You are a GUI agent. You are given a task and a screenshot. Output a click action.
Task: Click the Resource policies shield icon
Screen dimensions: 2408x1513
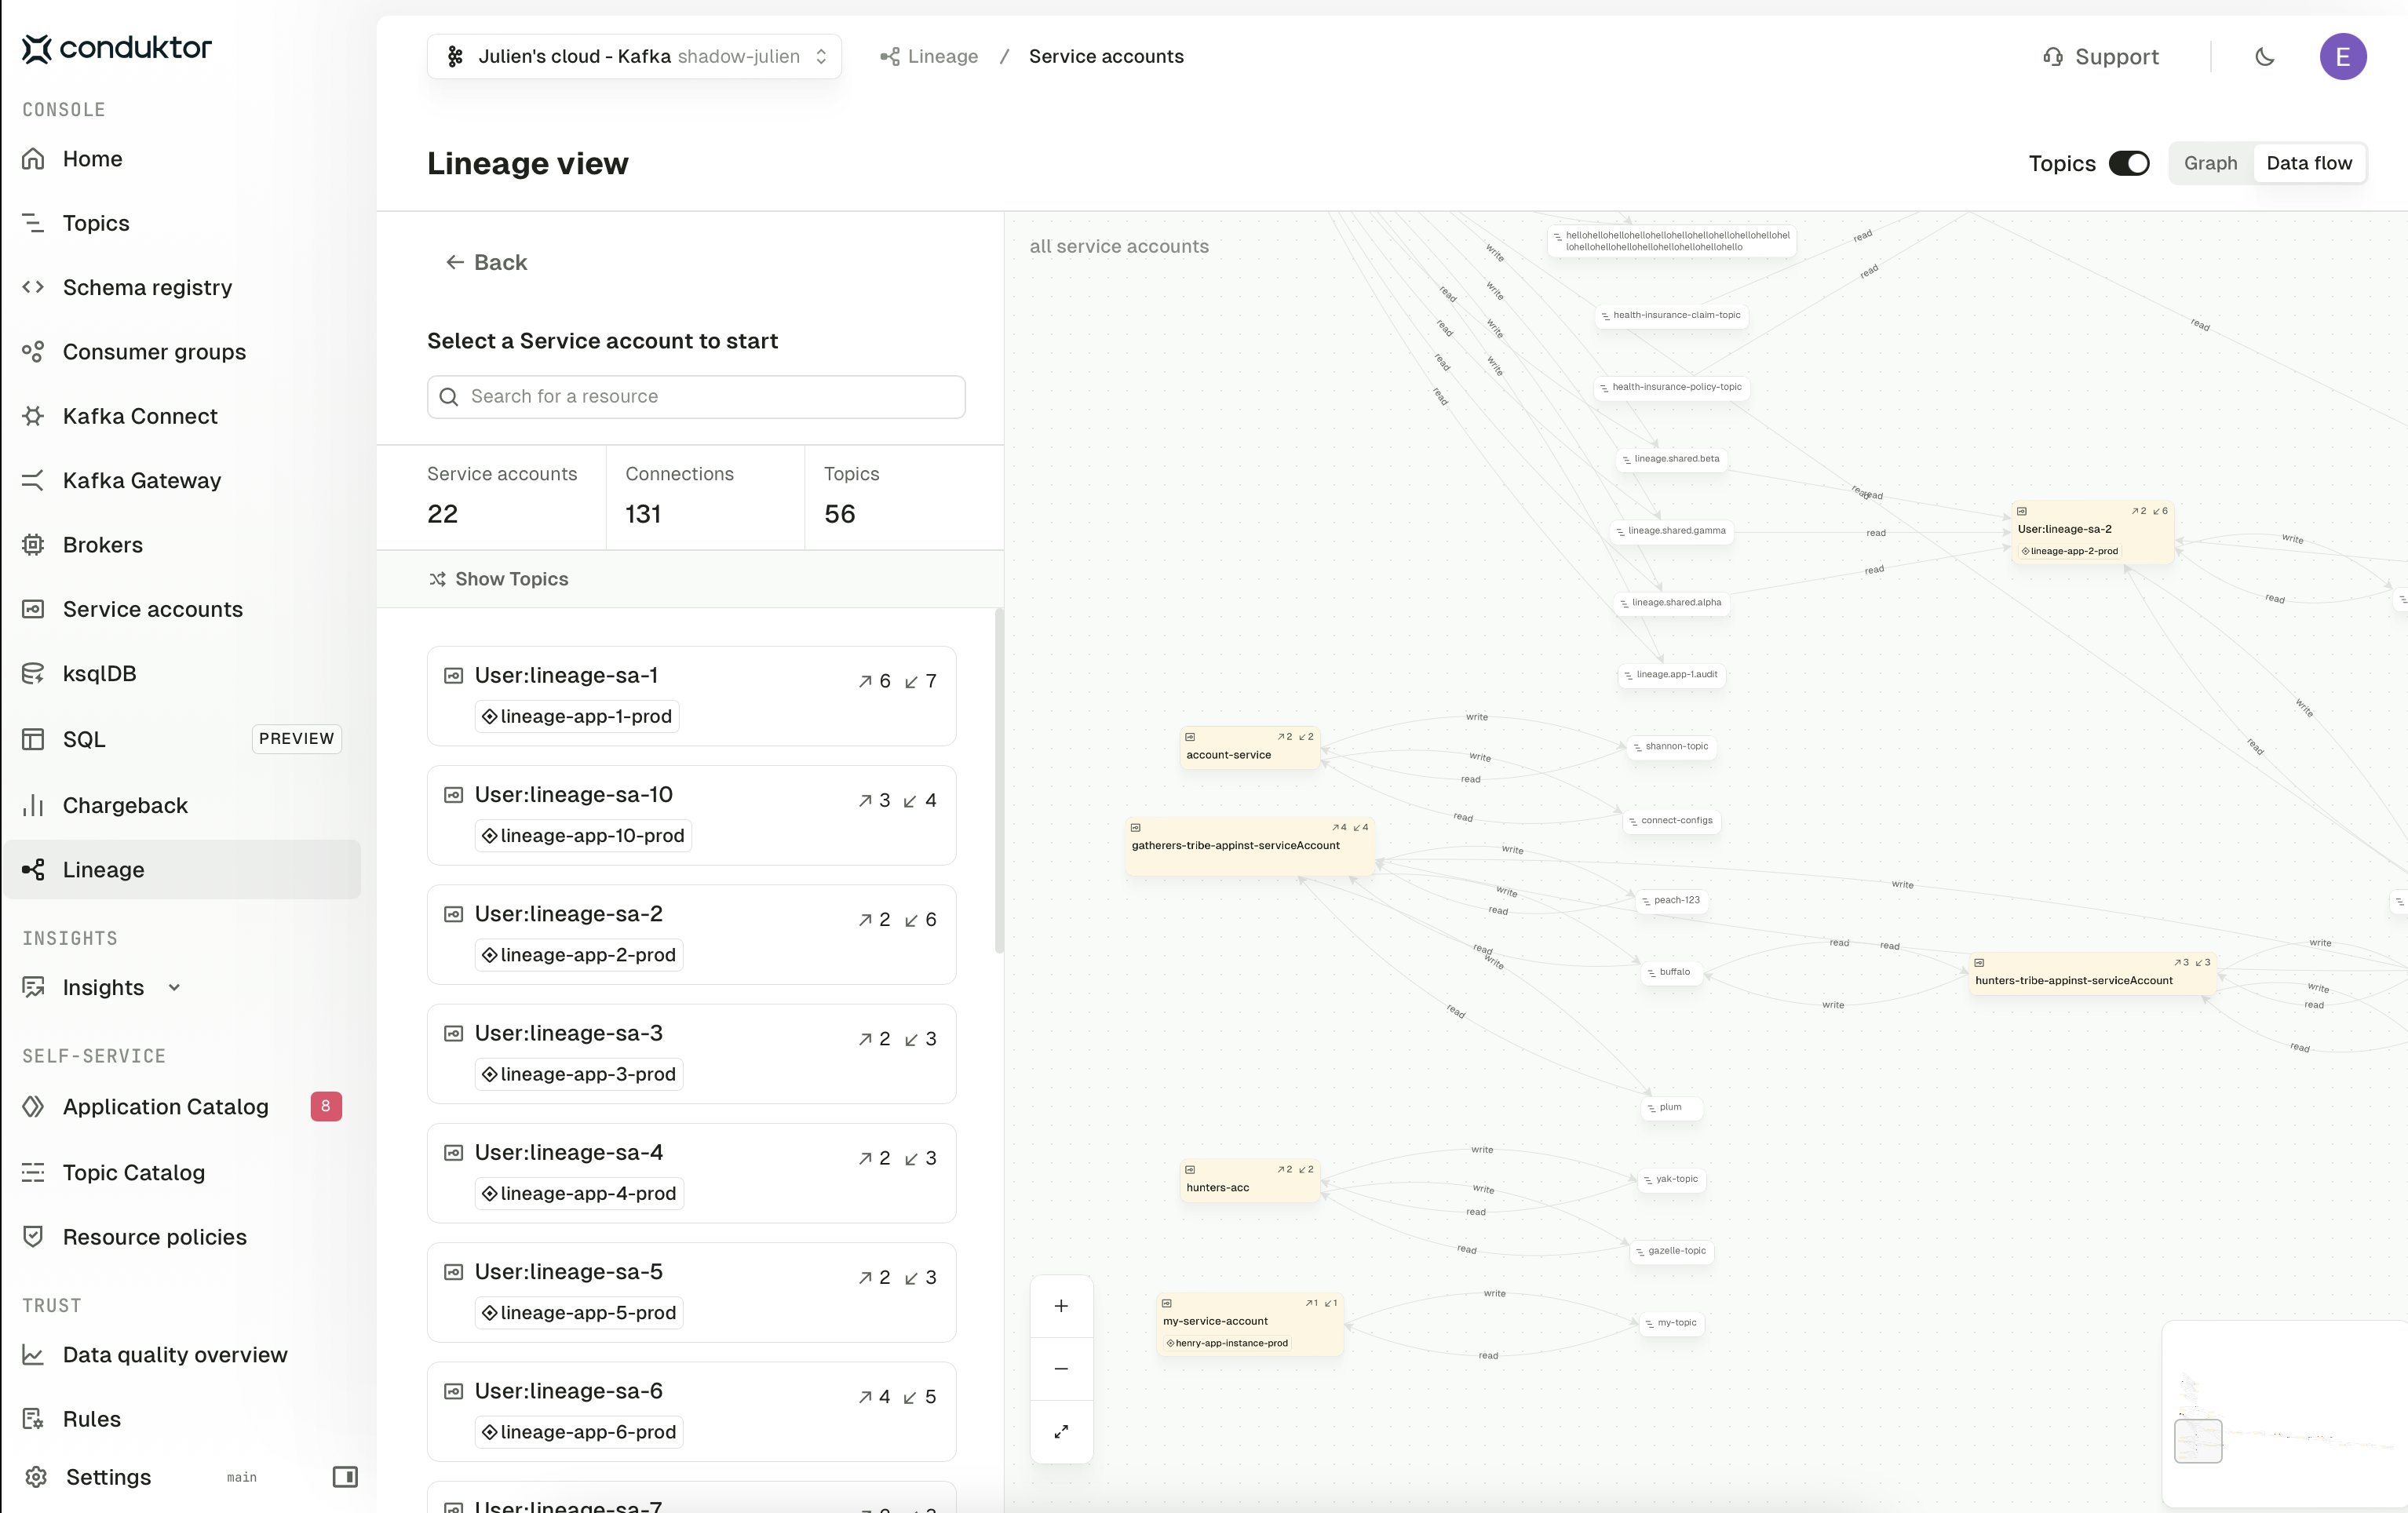tap(33, 1236)
